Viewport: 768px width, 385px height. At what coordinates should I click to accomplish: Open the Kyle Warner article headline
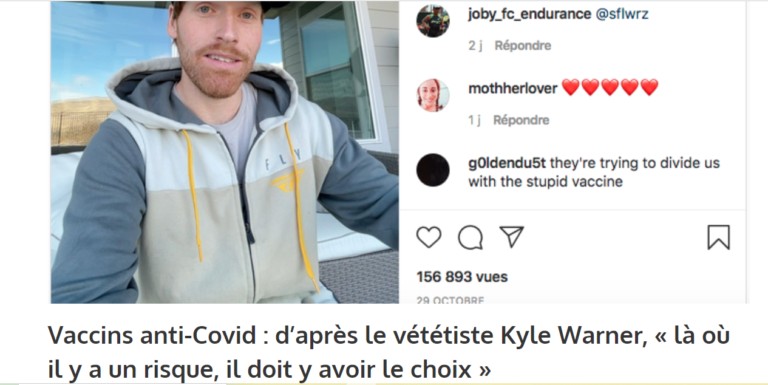click(389, 352)
